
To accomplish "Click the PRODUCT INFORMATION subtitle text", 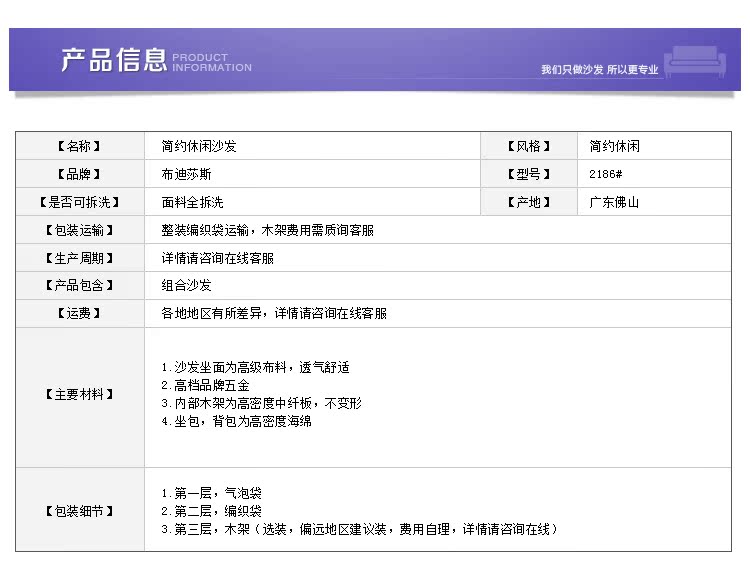I will coord(212,63).
